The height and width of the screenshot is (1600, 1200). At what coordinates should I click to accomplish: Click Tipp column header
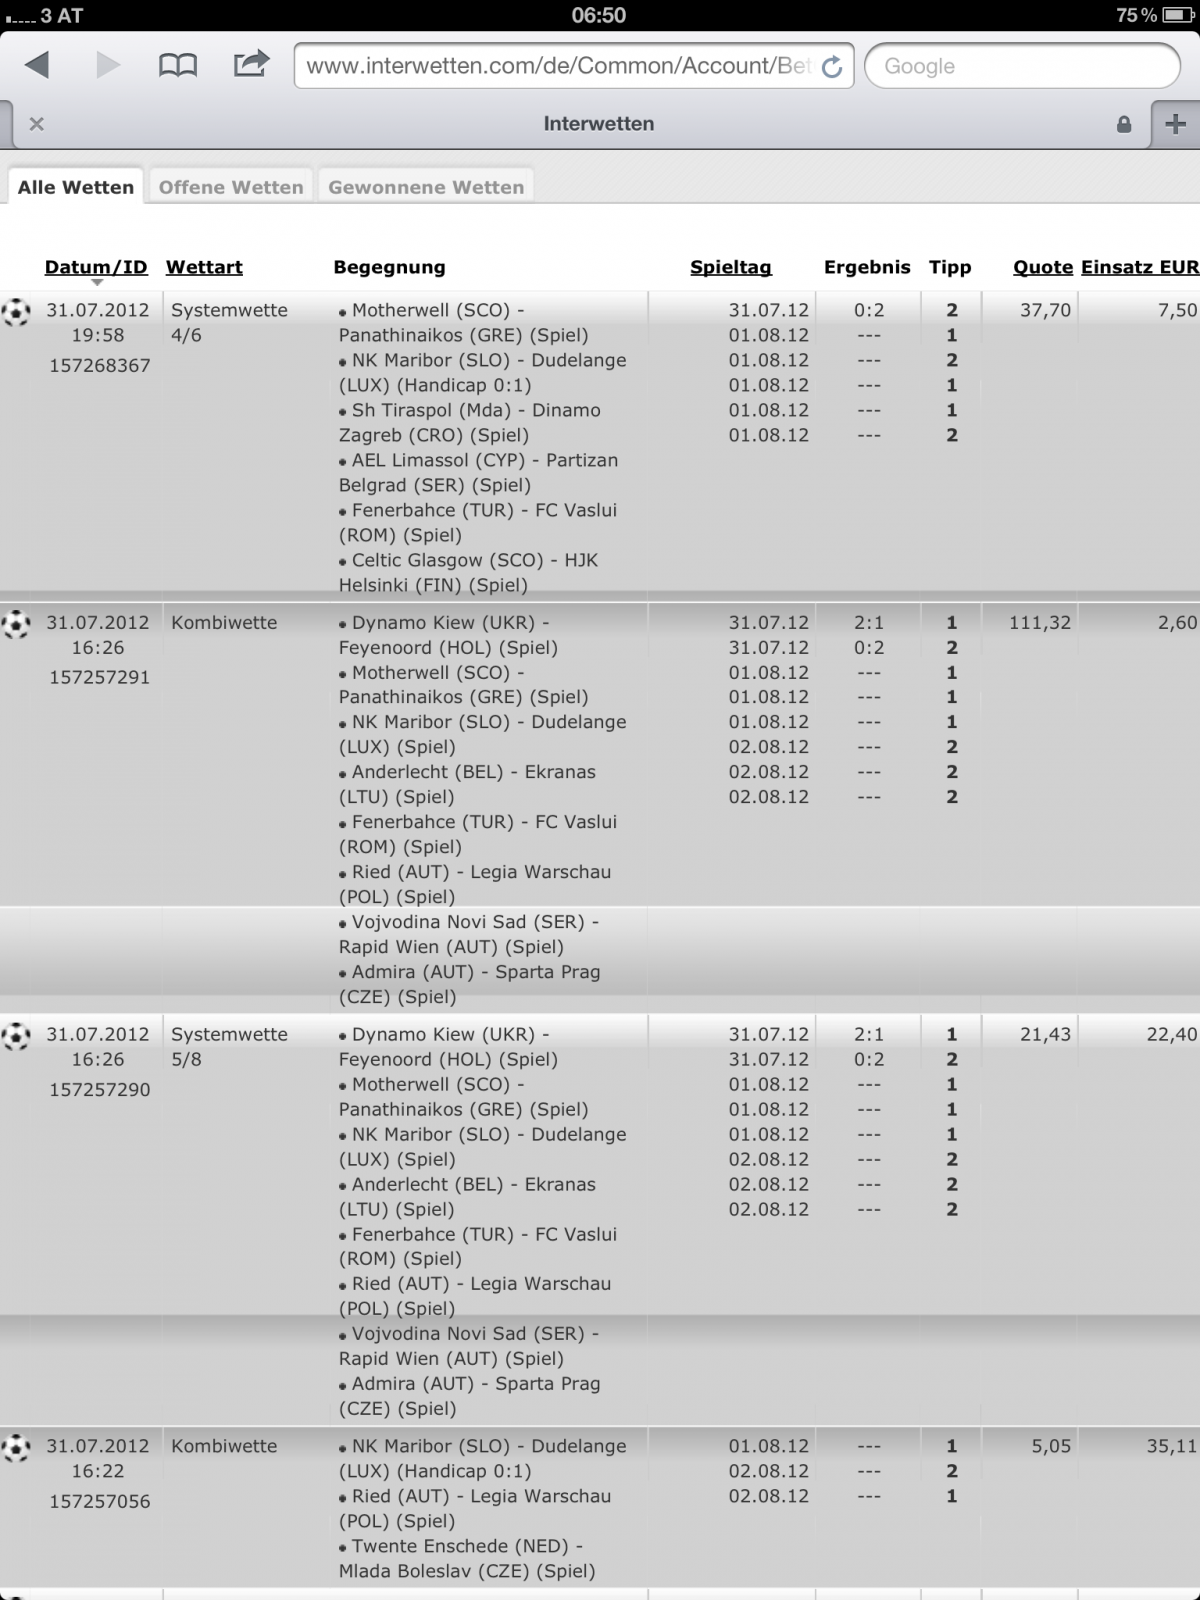[x=950, y=267]
